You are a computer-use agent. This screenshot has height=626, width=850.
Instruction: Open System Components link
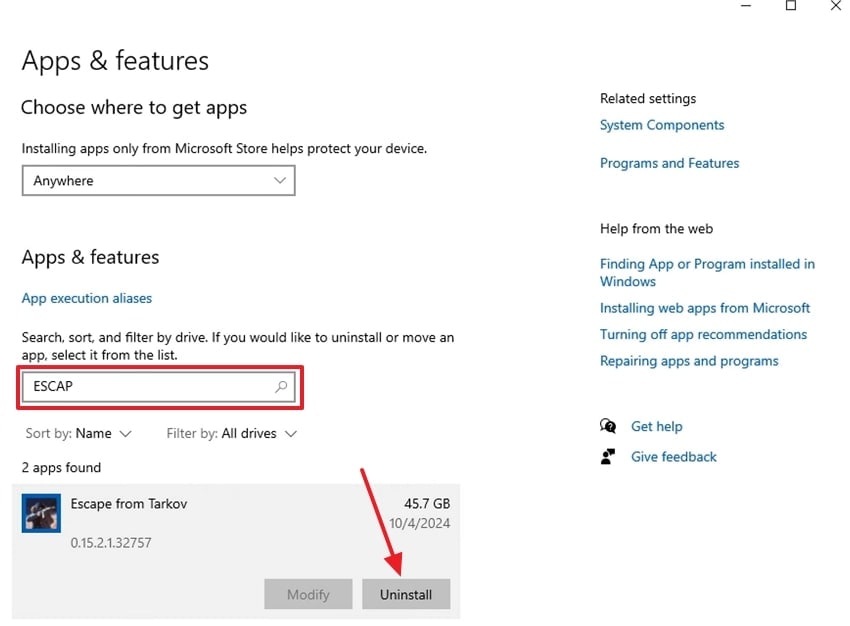(x=662, y=125)
